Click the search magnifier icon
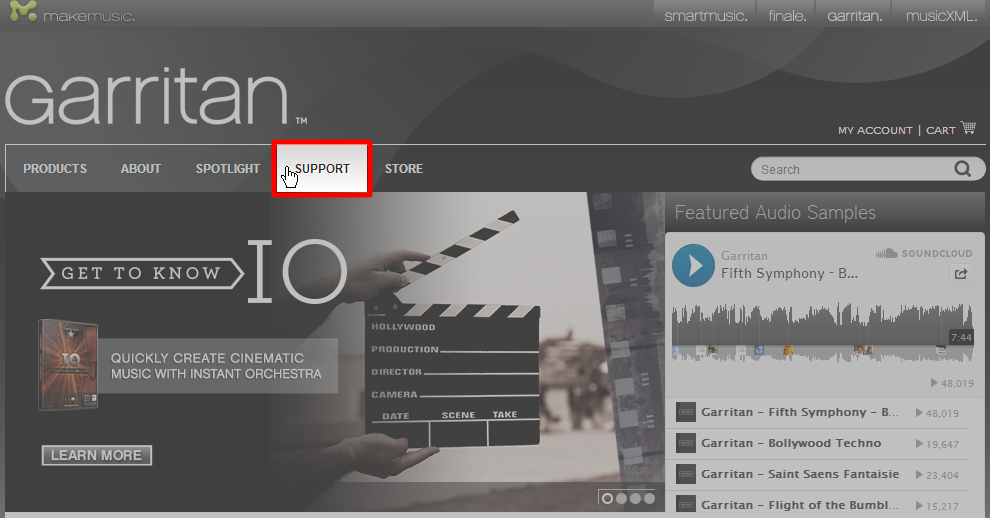990x518 pixels. [x=963, y=169]
